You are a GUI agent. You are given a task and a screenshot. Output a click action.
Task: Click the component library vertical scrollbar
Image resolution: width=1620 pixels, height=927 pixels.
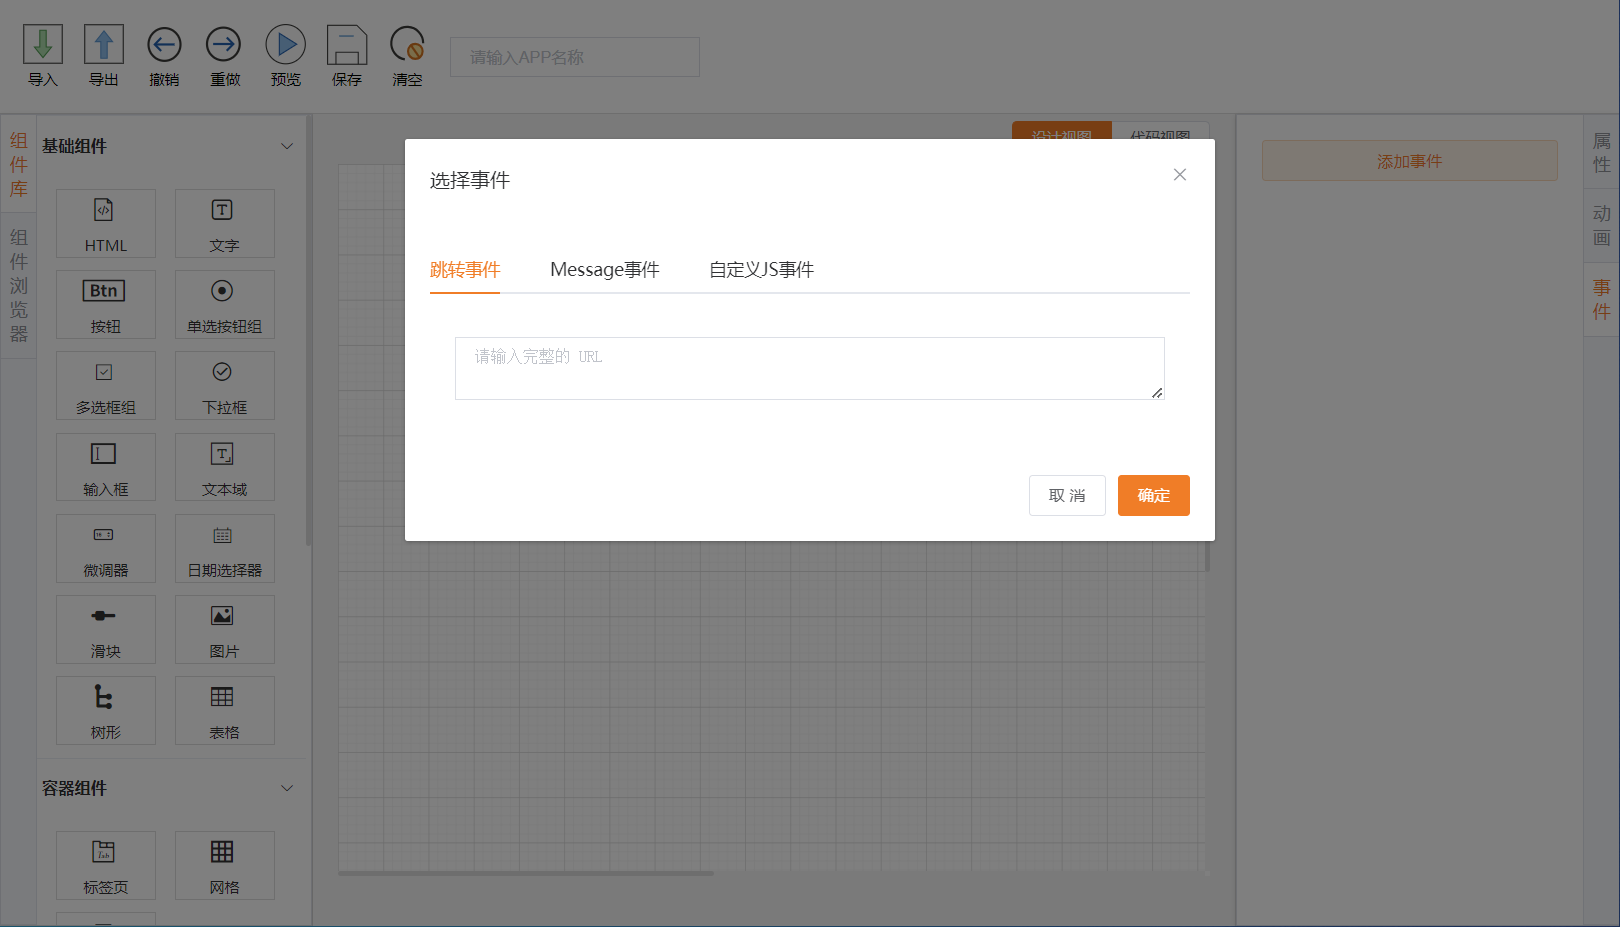coord(309,330)
